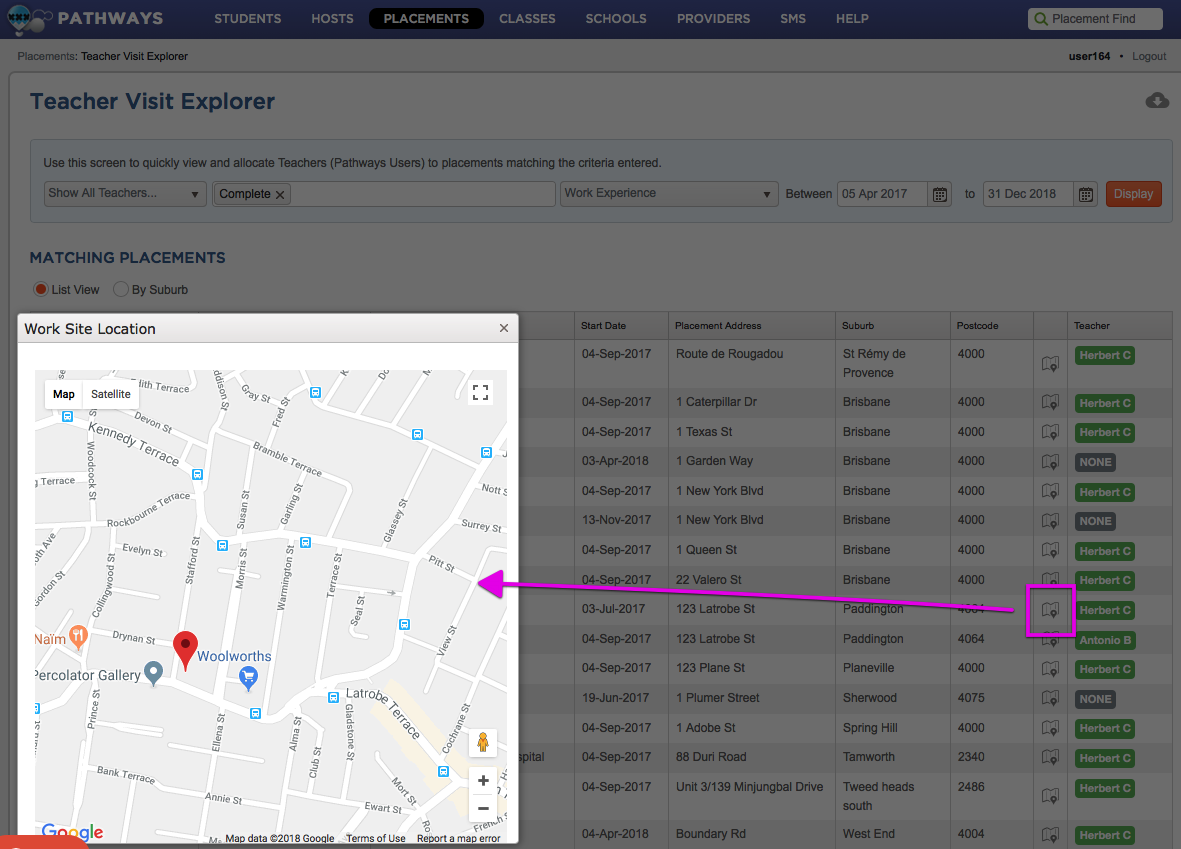Click the start date field 05 Apr 2017
1181x849 pixels.
click(882, 194)
